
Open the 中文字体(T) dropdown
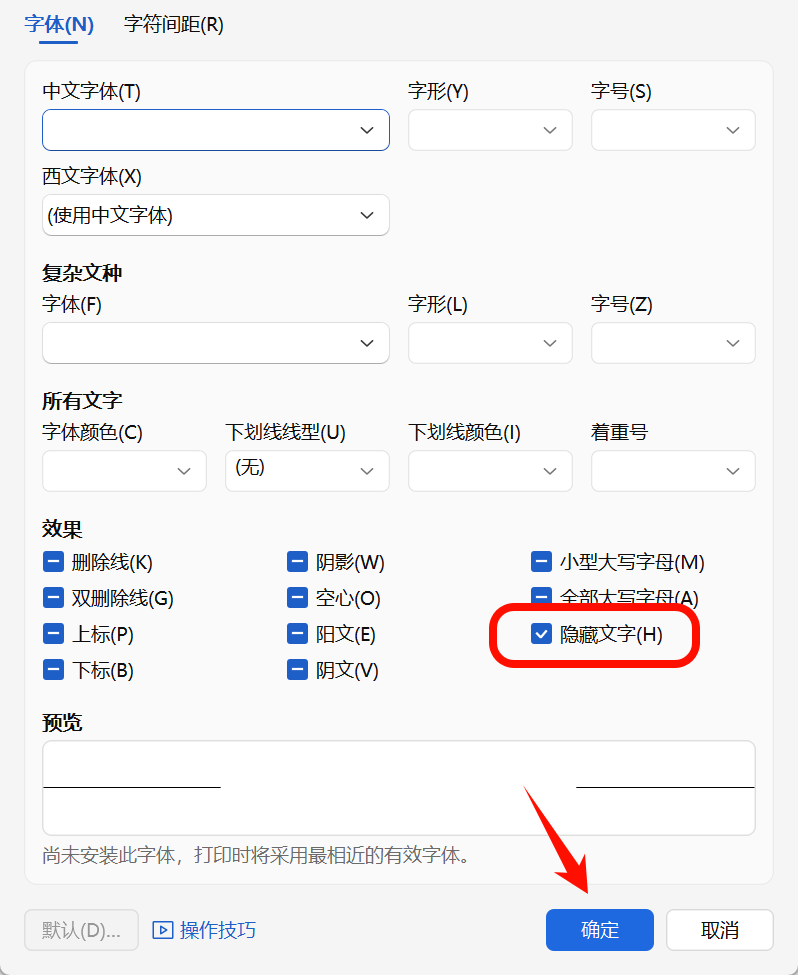(x=216, y=130)
